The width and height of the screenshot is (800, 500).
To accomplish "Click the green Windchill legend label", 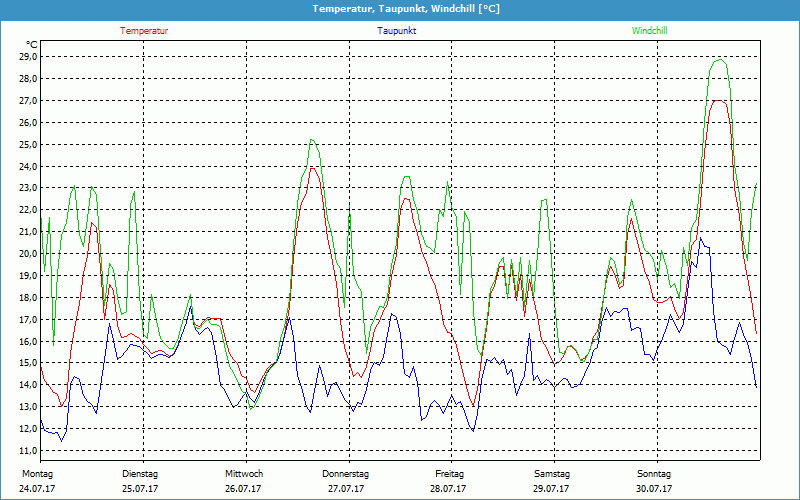I will coord(649,31).
